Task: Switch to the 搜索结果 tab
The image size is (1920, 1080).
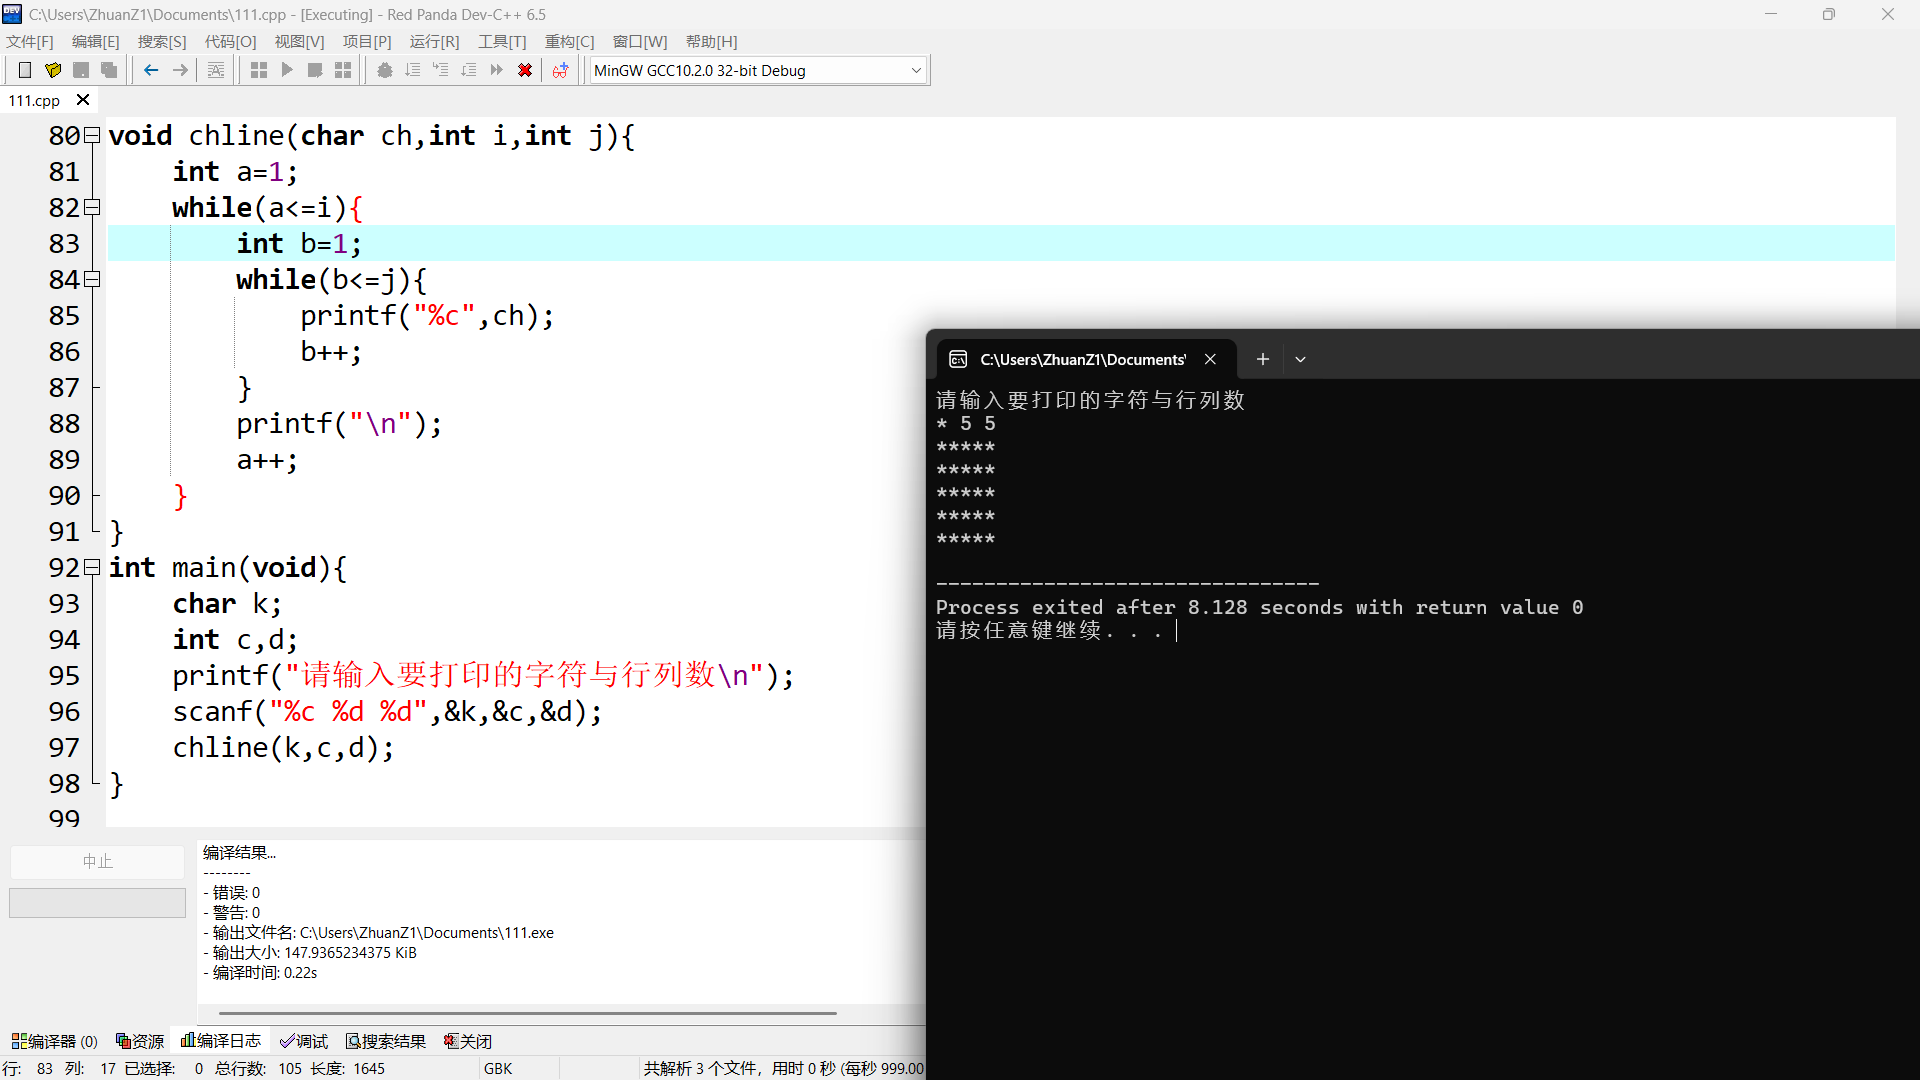Action: (386, 1041)
